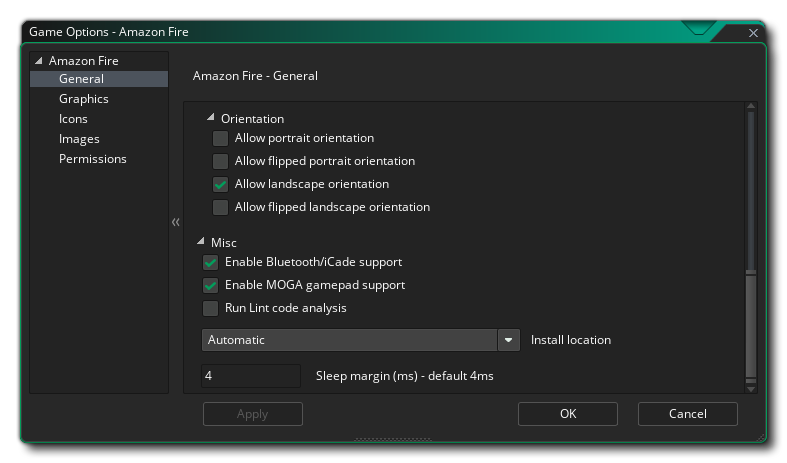The image size is (787, 463).
Task: Click the teal triangular title bar tab
Action: click(x=698, y=28)
